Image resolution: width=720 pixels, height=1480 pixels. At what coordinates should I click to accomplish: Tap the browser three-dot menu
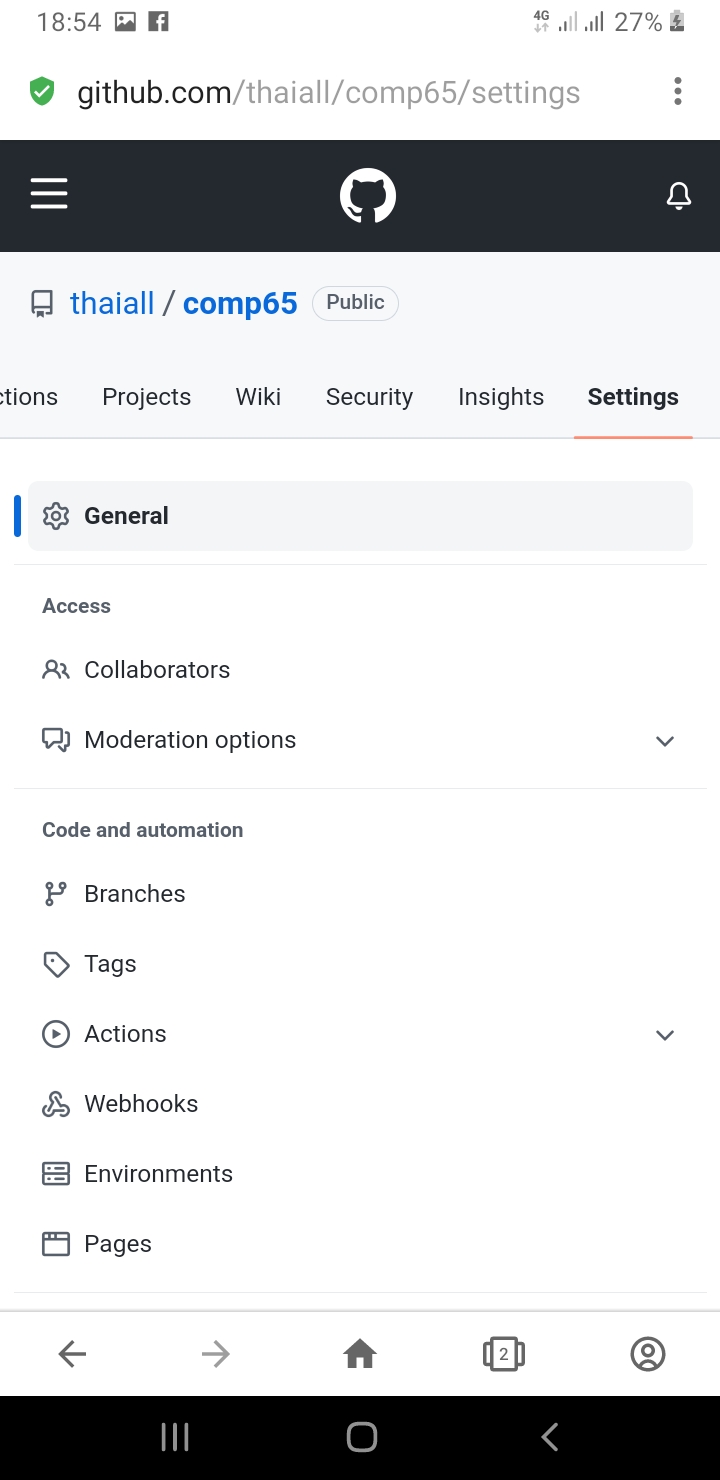tap(678, 92)
